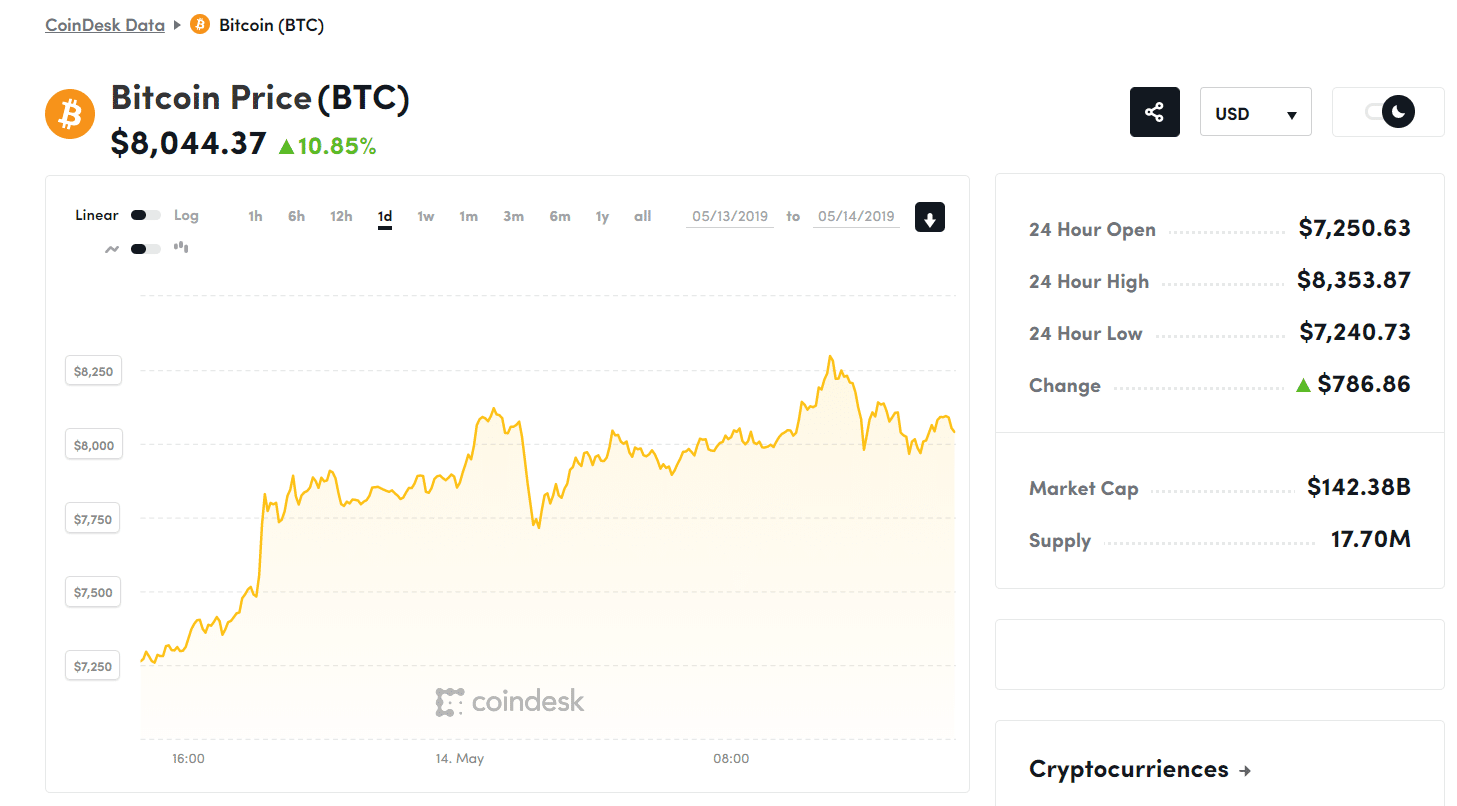Click the orange Bitcoin logo beside the title

(70, 115)
